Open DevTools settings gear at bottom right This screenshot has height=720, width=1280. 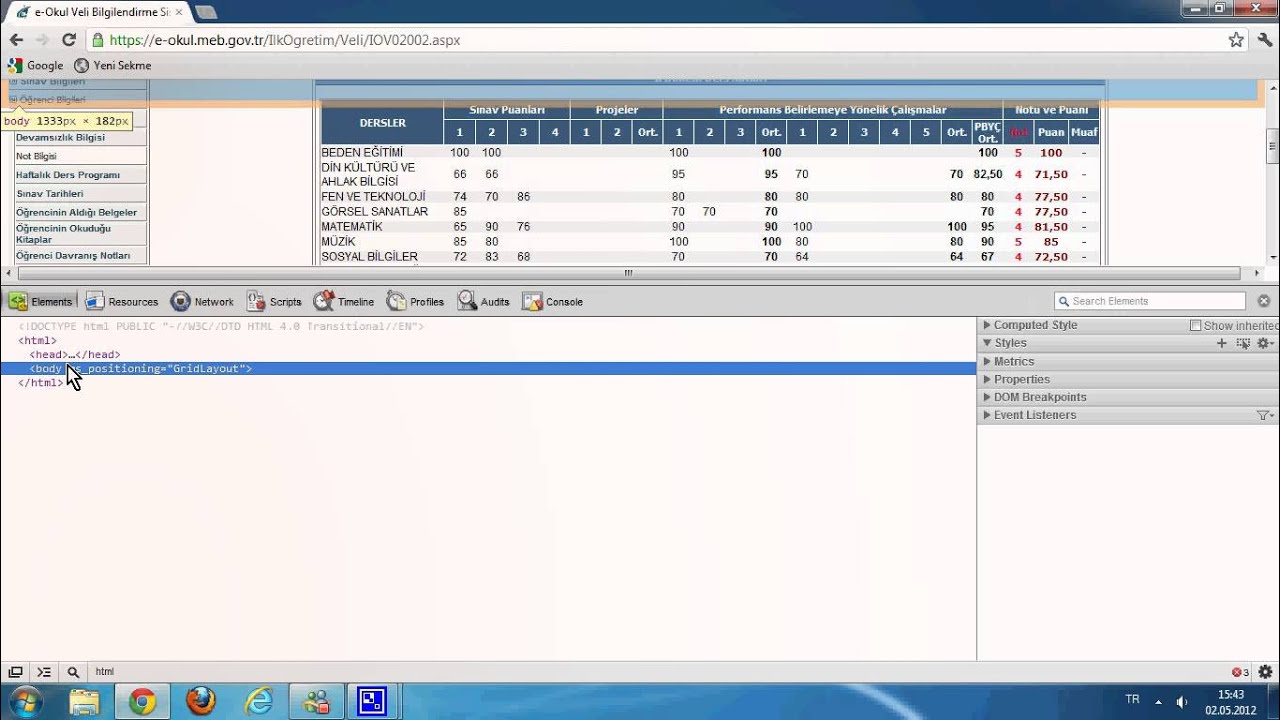click(x=1265, y=672)
